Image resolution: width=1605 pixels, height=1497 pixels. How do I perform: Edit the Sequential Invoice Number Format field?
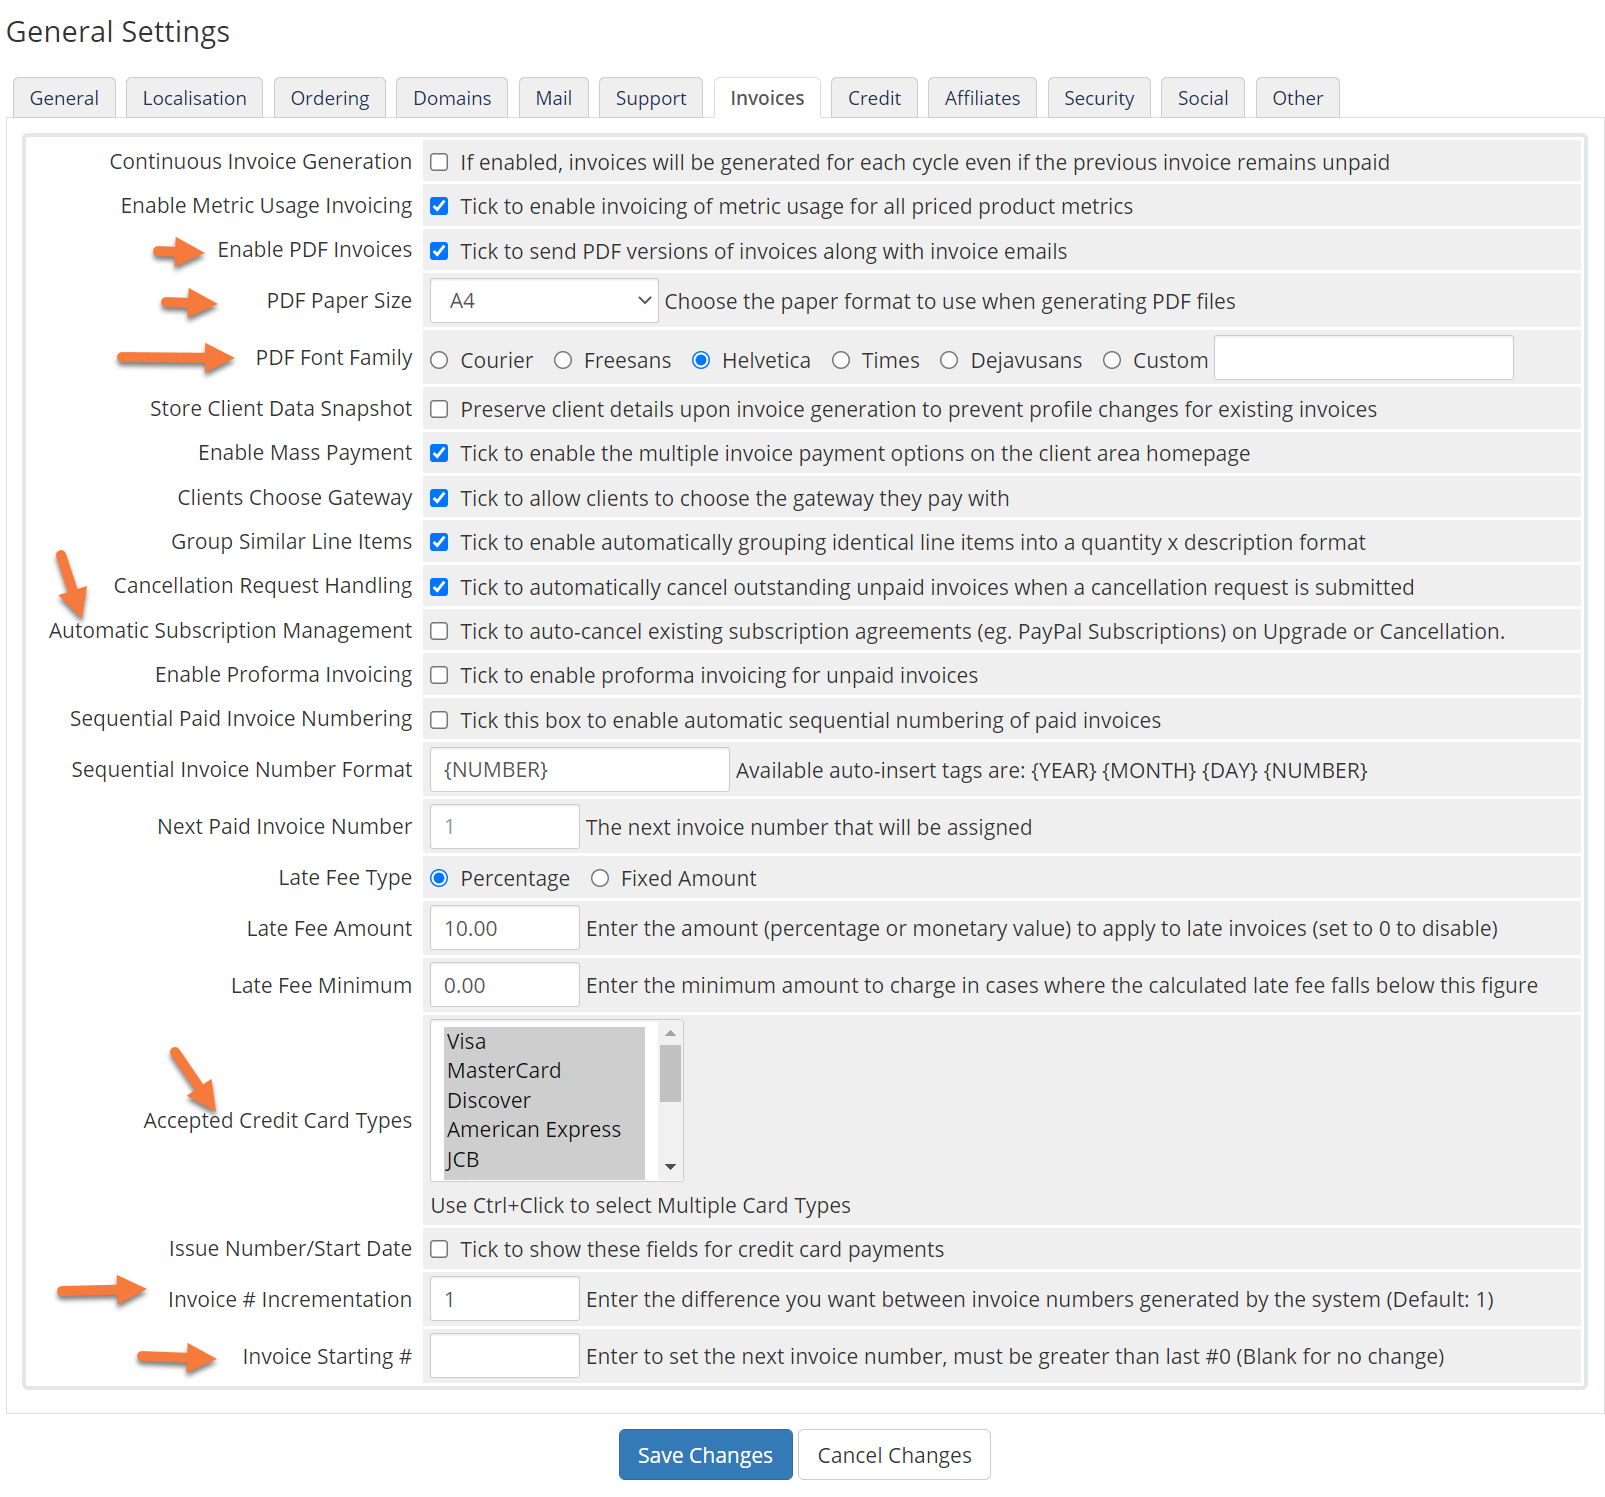(x=579, y=770)
